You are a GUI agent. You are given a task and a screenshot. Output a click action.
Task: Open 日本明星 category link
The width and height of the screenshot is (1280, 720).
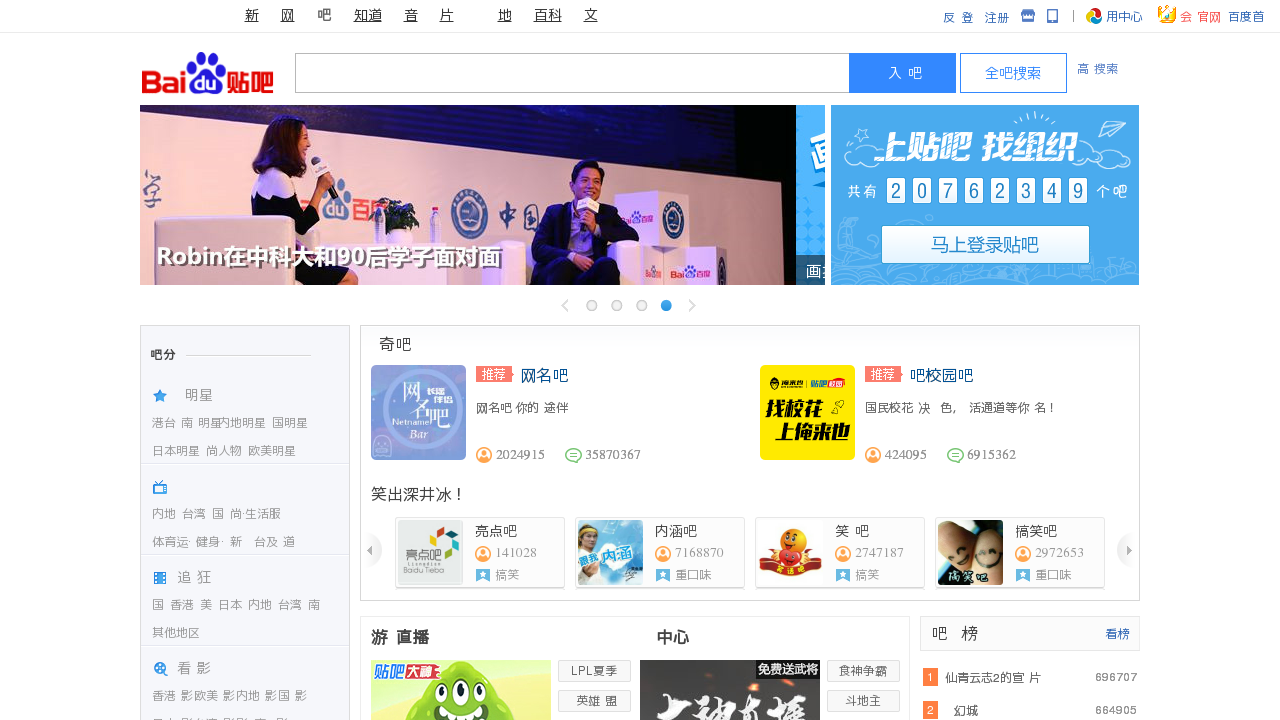176,451
